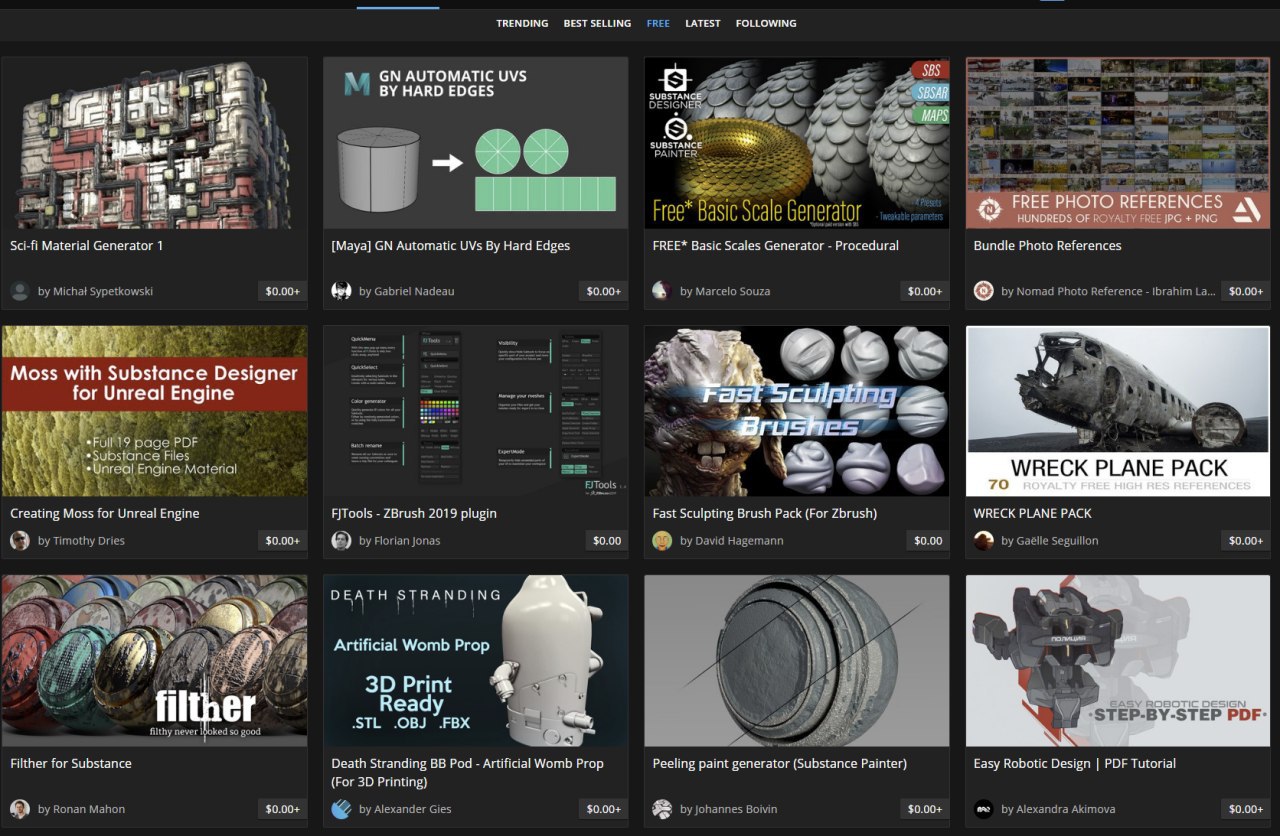Open Fast Sculpting Brushes thumbnail image
Viewport: 1280px width, 836px height.
coord(797,411)
